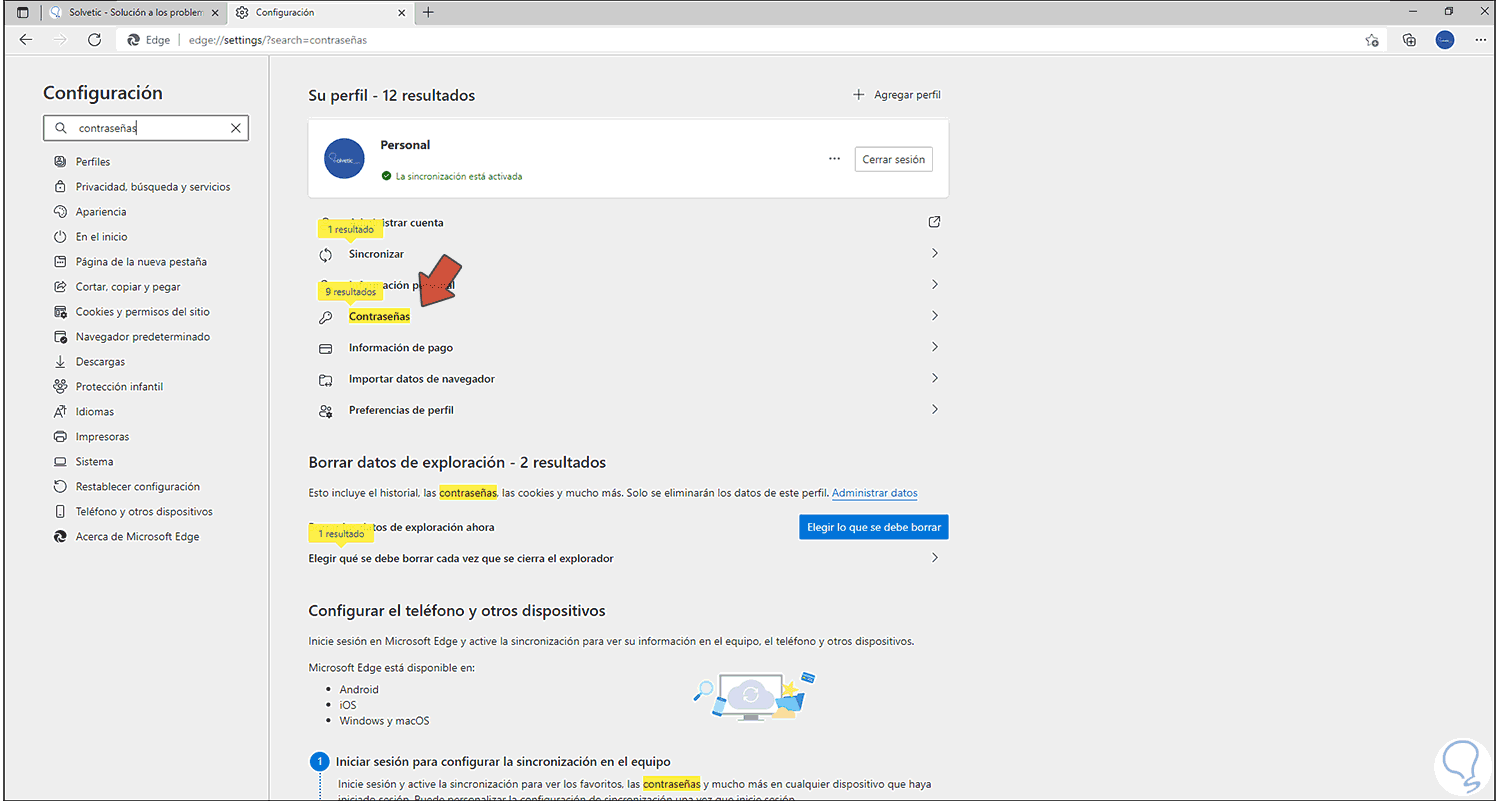Viewport: 1500px width, 801px height.
Task: Click the iOS list entry
Action: (x=348, y=705)
